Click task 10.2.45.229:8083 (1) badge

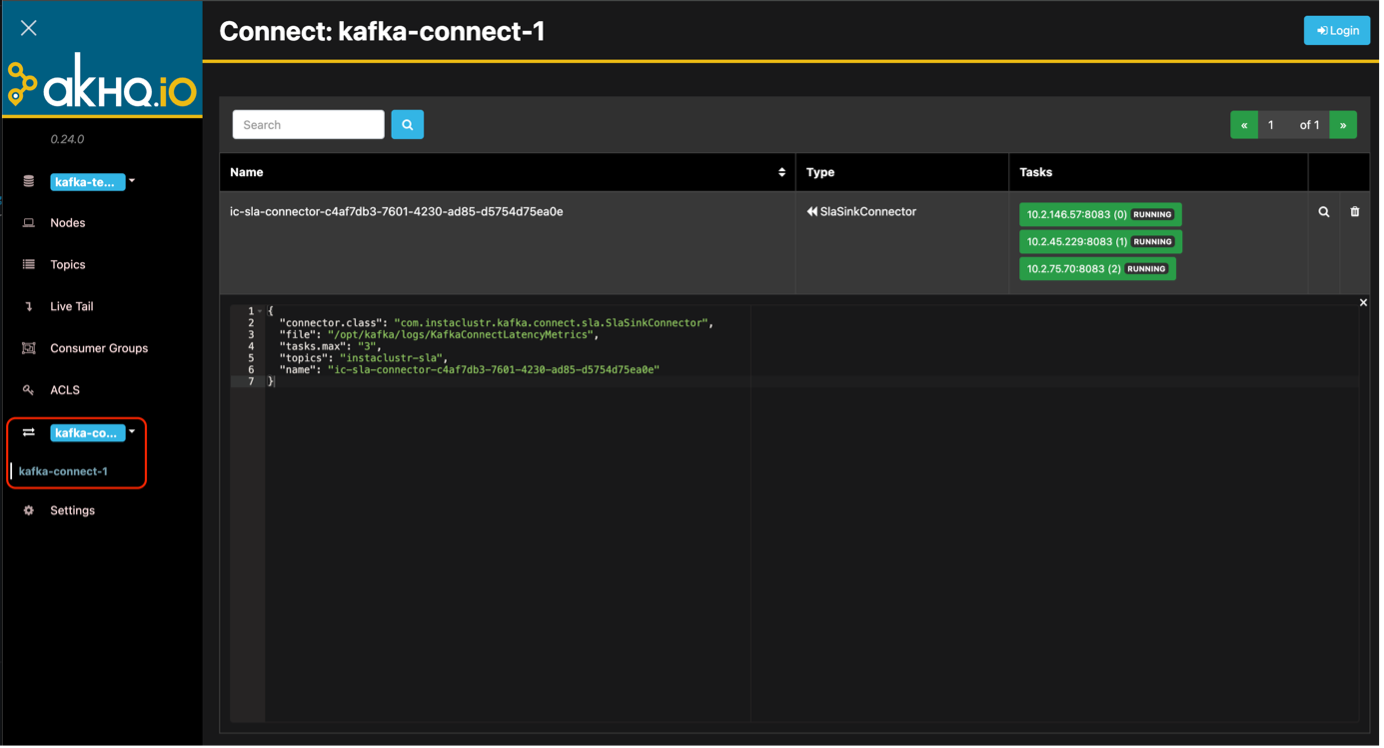click(1100, 242)
